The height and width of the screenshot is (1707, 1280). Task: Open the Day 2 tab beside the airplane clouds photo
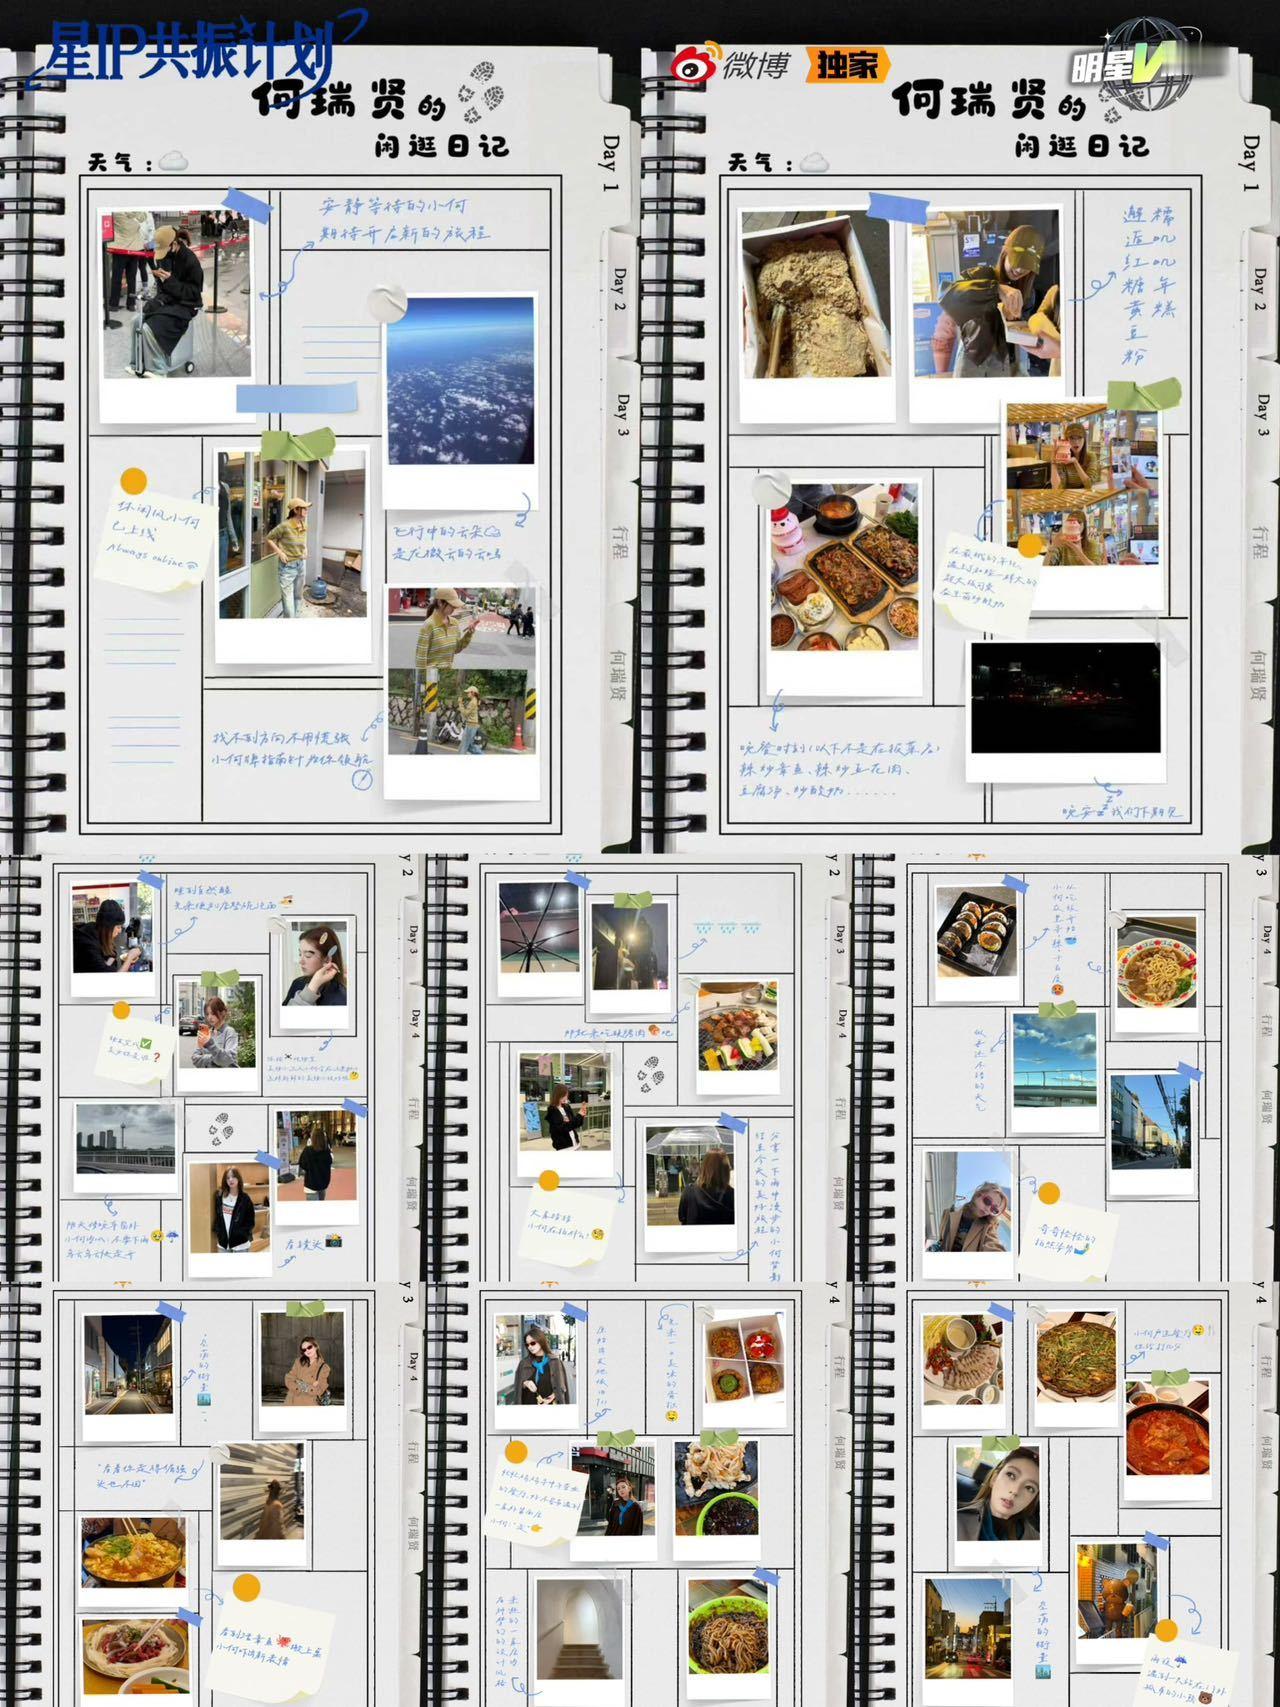(620, 289)
